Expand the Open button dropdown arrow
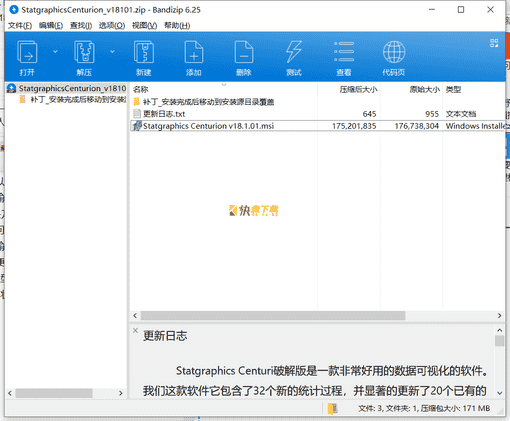The image size is (510, 421). coord(55,51)
